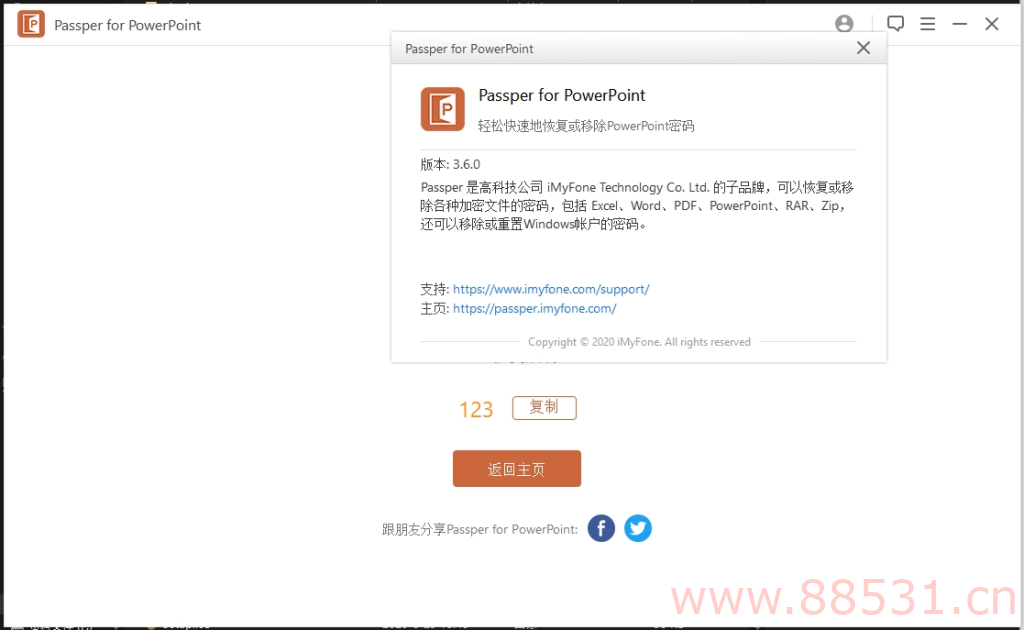Click the Passper description paragraph
Screen dimensions: 1024x630
[x=637, y=206]
